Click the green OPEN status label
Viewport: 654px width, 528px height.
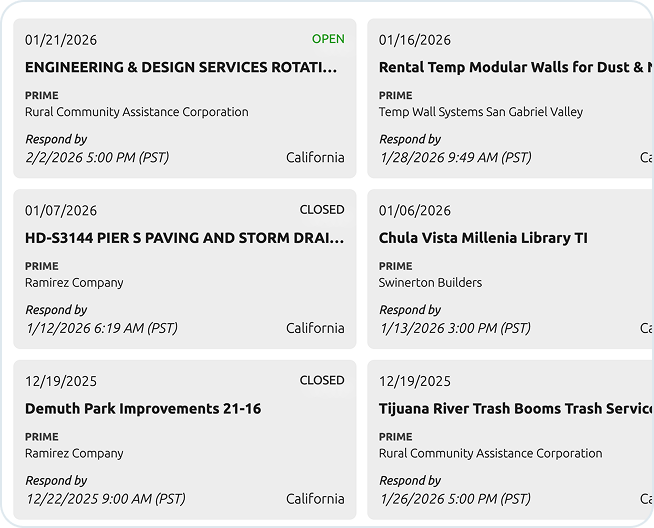[328, 39]
